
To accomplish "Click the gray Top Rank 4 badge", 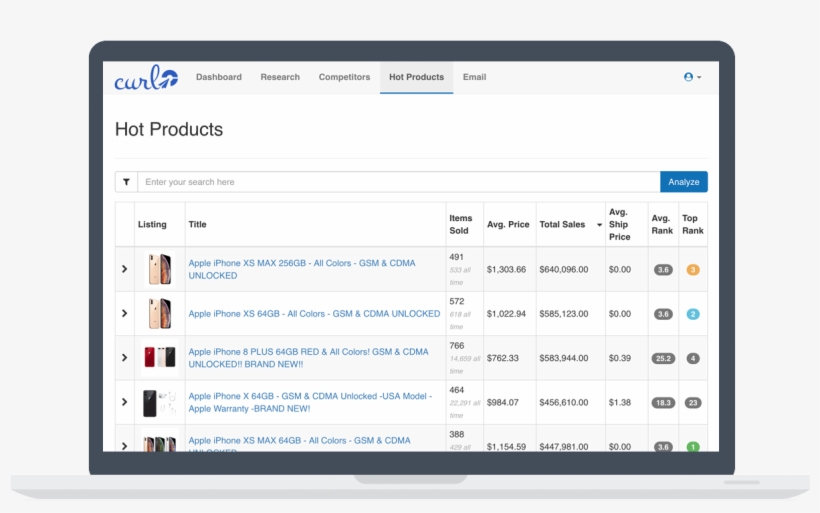I will pos(692,359).
